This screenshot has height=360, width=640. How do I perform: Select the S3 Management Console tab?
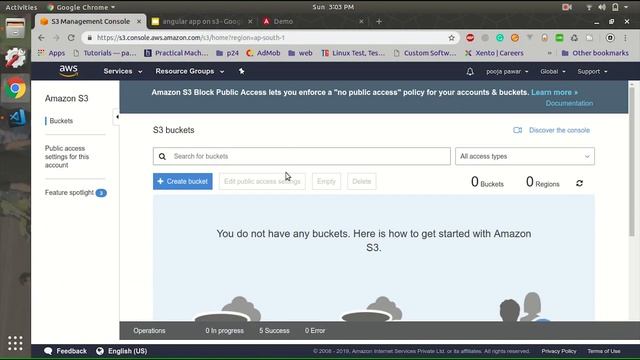click(x=90, y=21)
